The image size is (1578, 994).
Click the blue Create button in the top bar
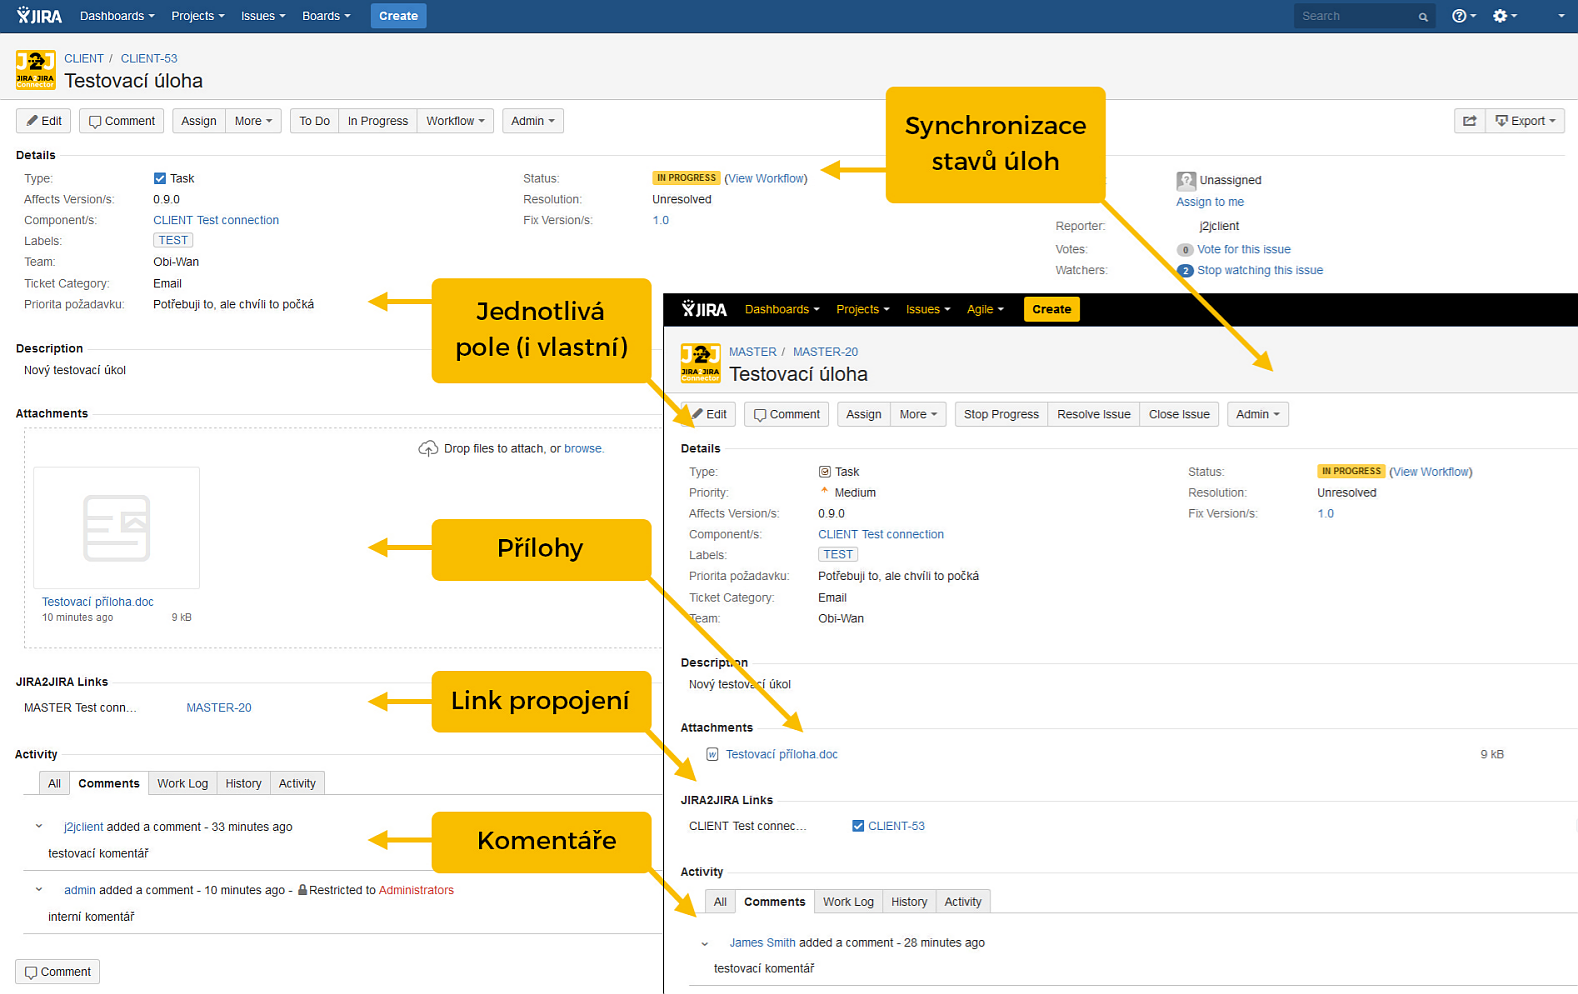click(x=398, y=16)
